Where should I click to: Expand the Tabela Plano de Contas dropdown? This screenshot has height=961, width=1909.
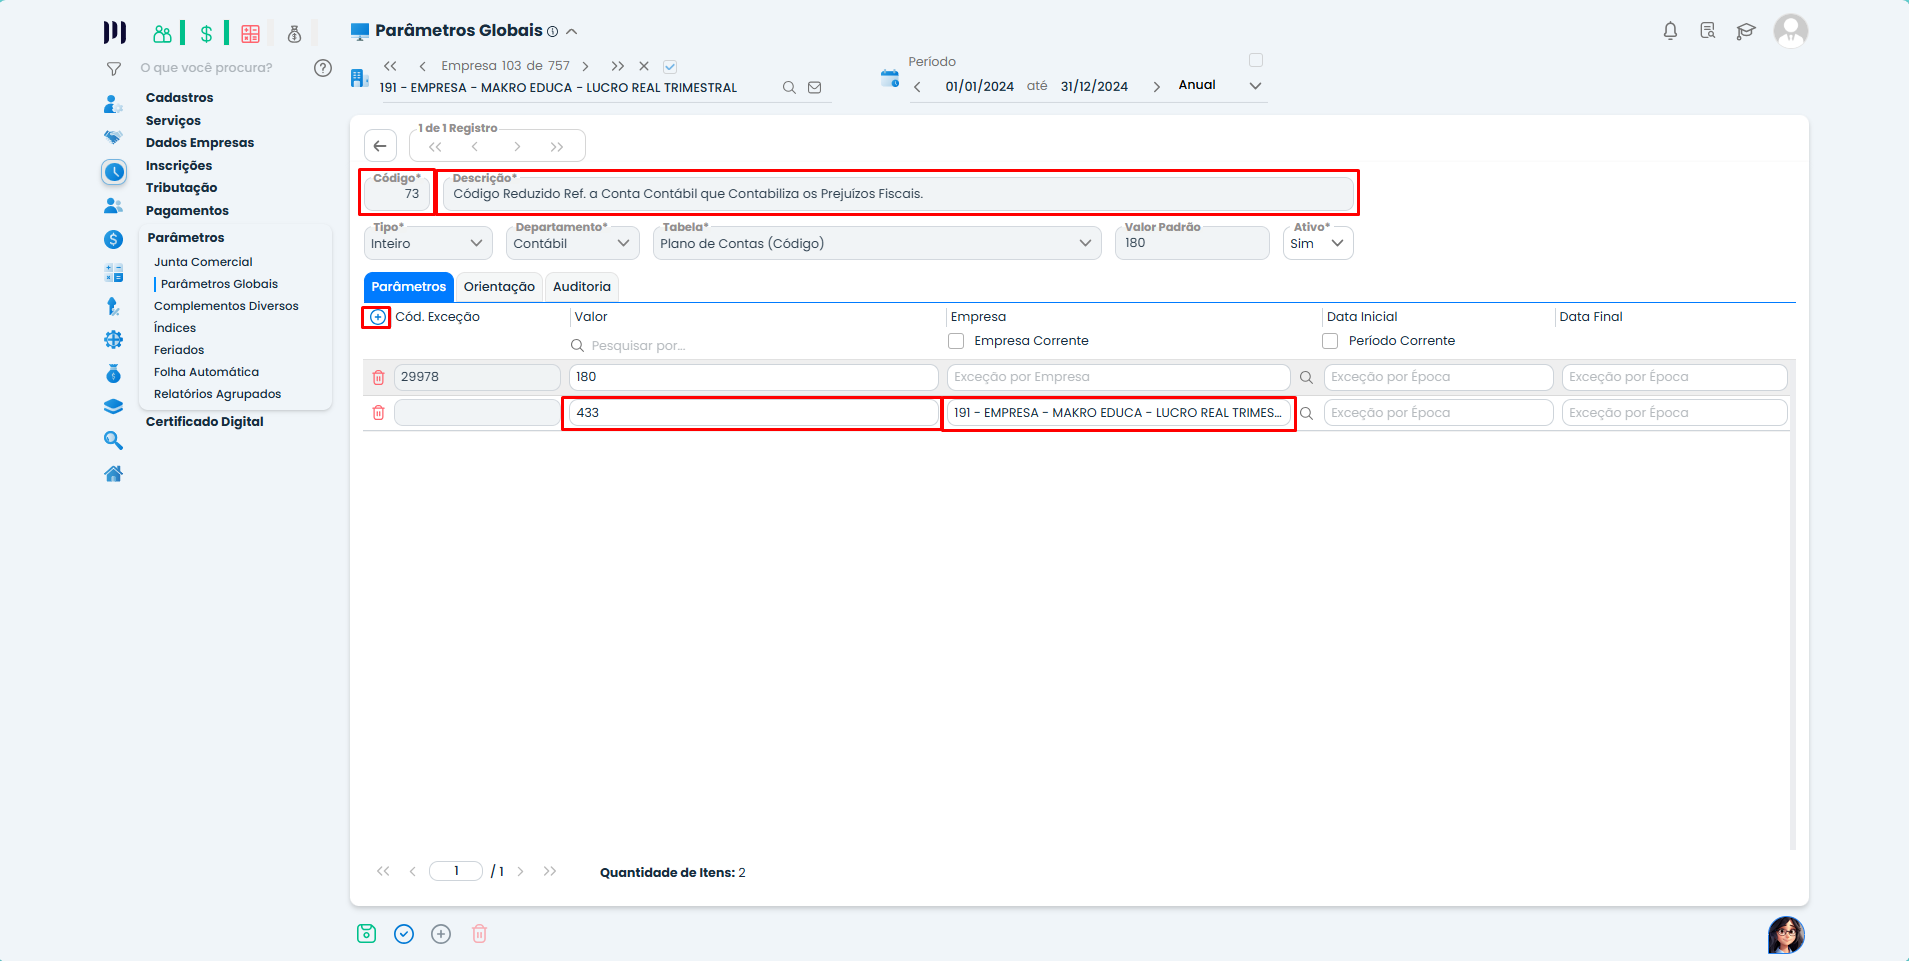(x=876, y=243)
